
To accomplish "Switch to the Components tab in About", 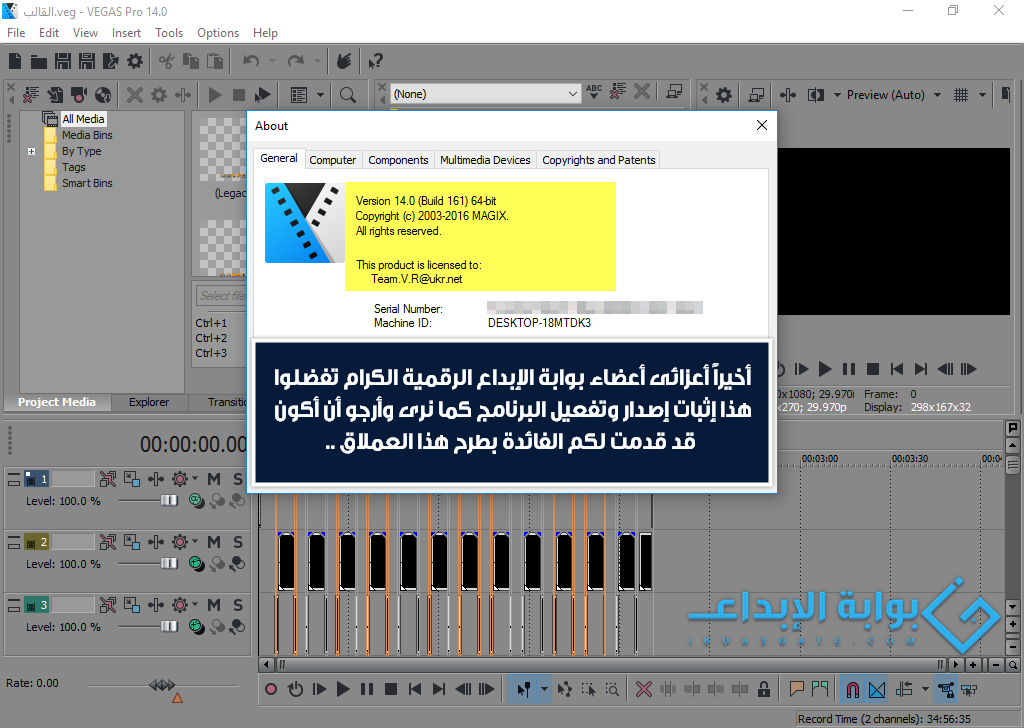I will [x=398, y=160].
